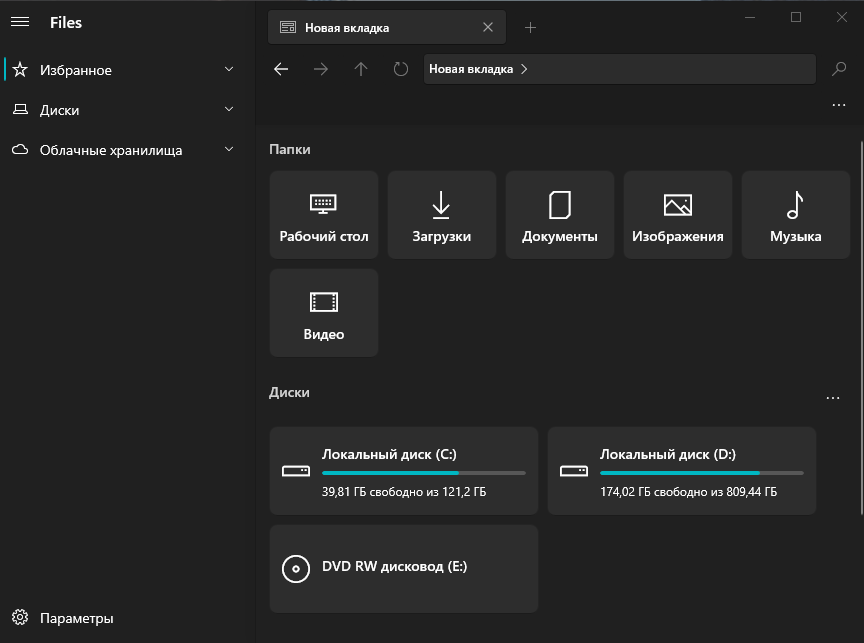Viewport: 864px width, 643px height.
Task: Click the Files app title
Action: tap(66, 23)
